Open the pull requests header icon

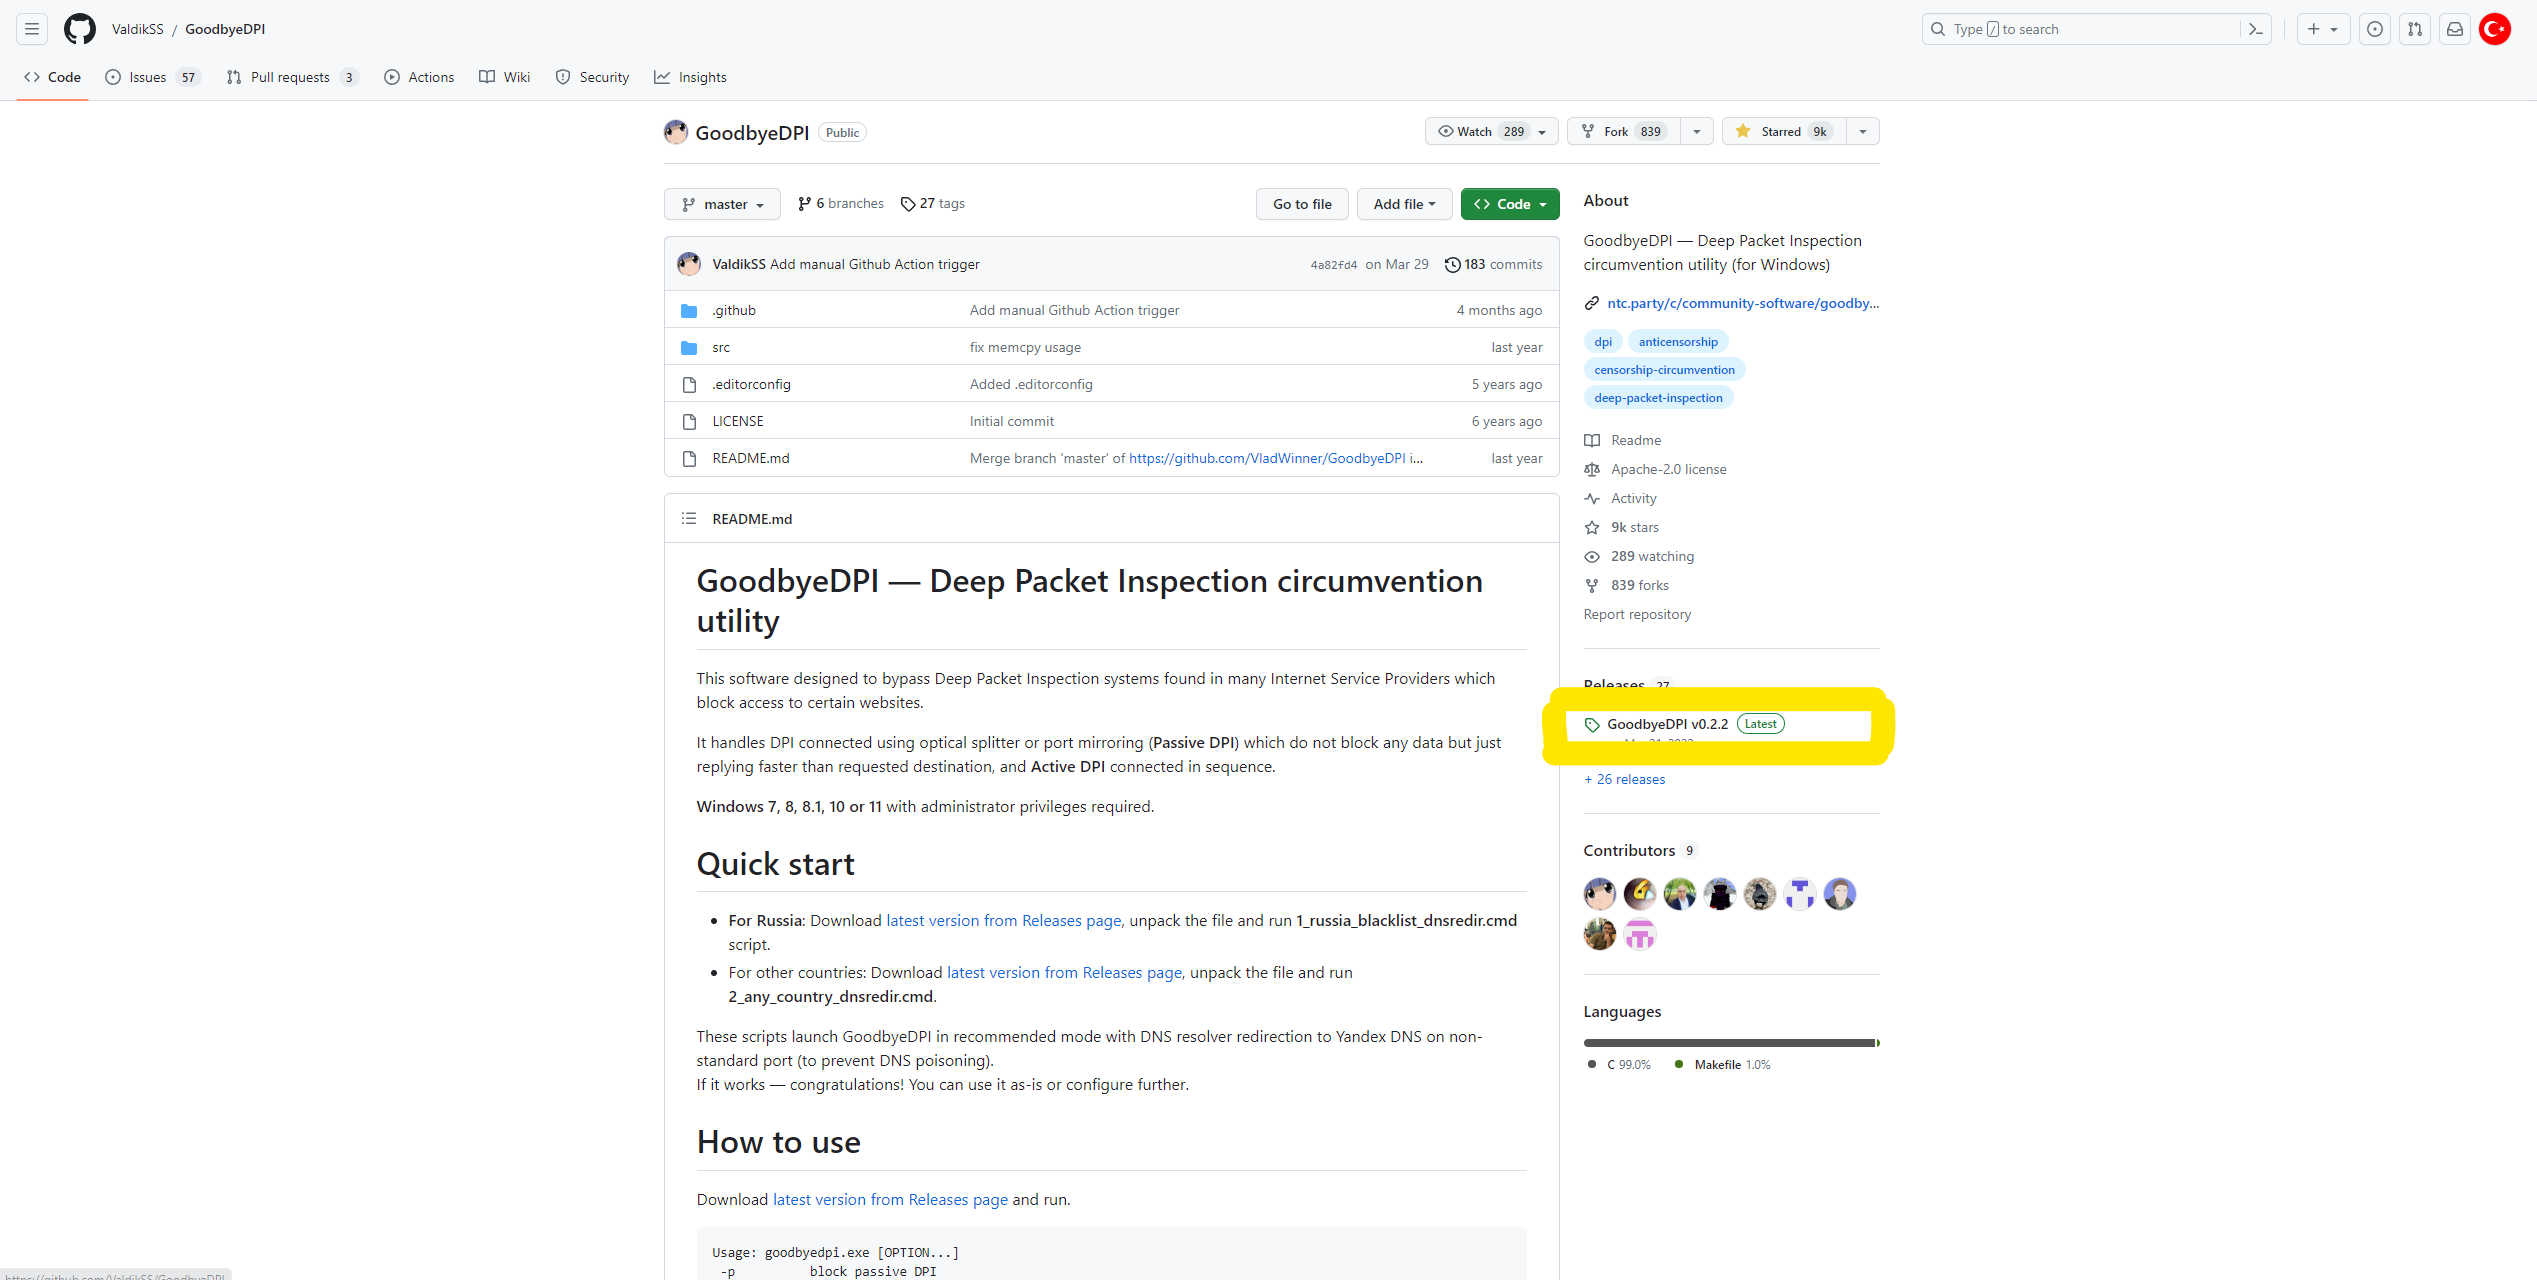(2415, 29)
